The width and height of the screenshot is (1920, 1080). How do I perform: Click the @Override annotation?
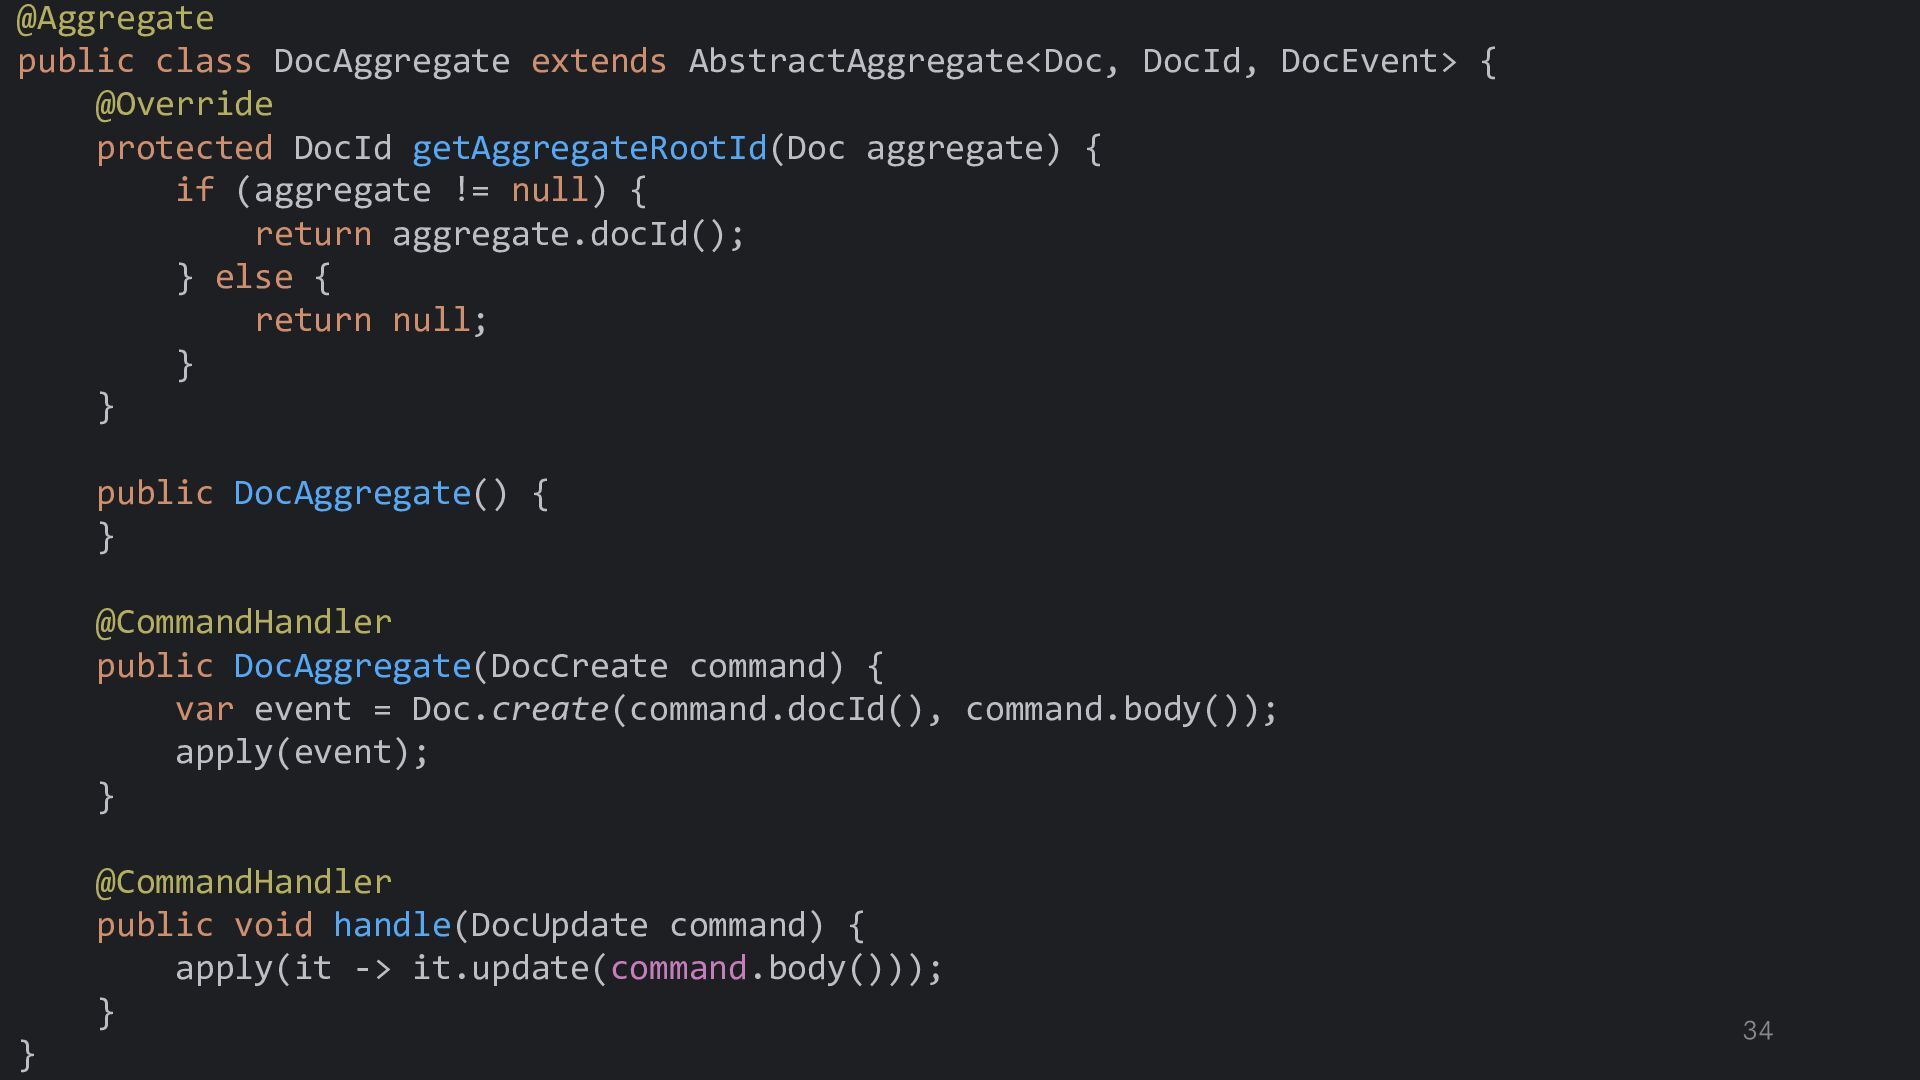click(184, 105)
